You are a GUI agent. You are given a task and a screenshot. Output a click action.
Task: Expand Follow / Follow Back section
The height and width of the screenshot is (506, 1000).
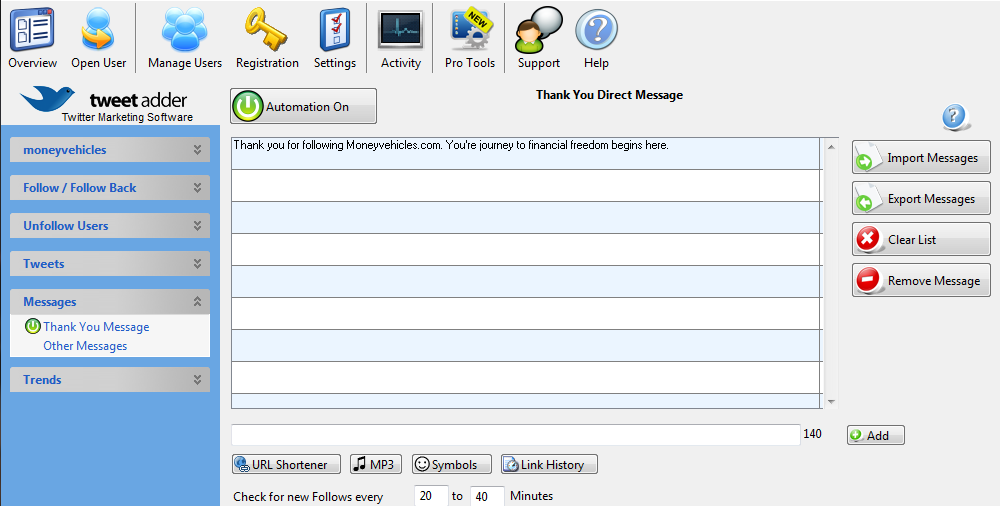point(110,188)
